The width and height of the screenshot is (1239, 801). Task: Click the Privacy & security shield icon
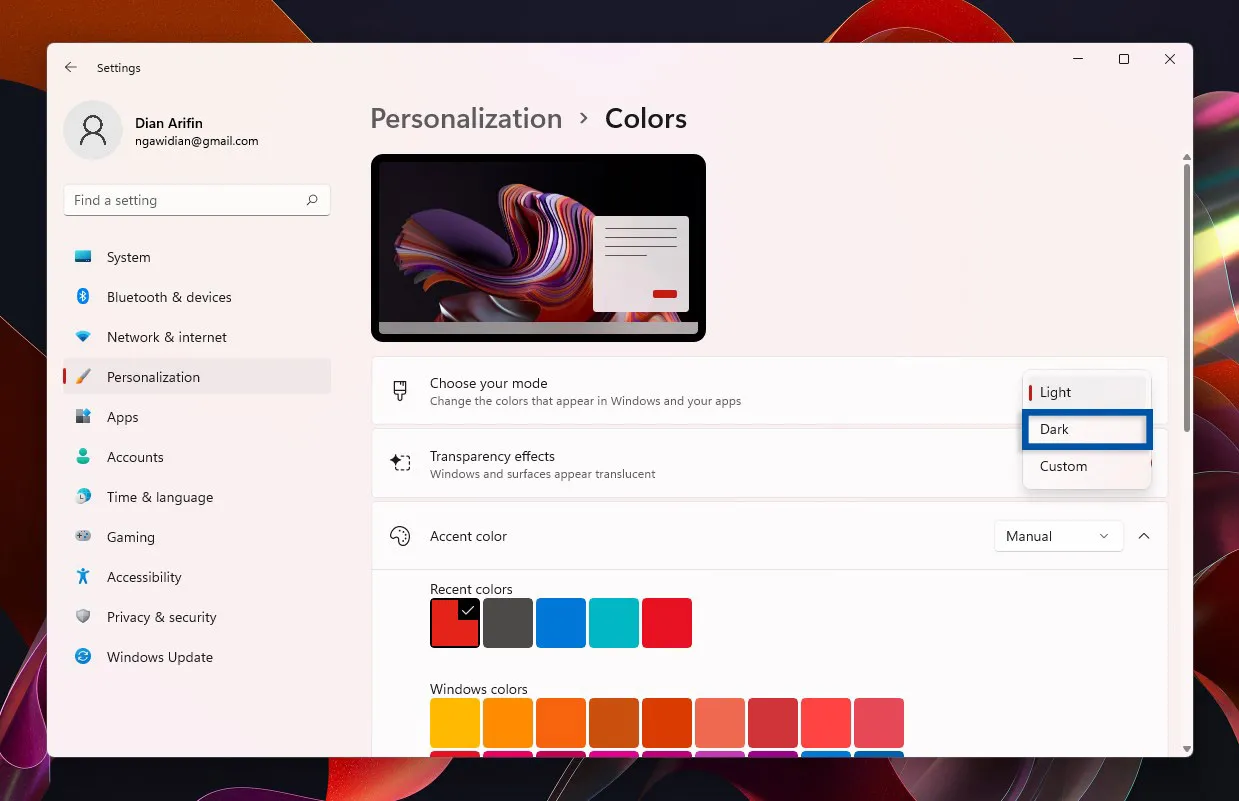click(83, 617)
